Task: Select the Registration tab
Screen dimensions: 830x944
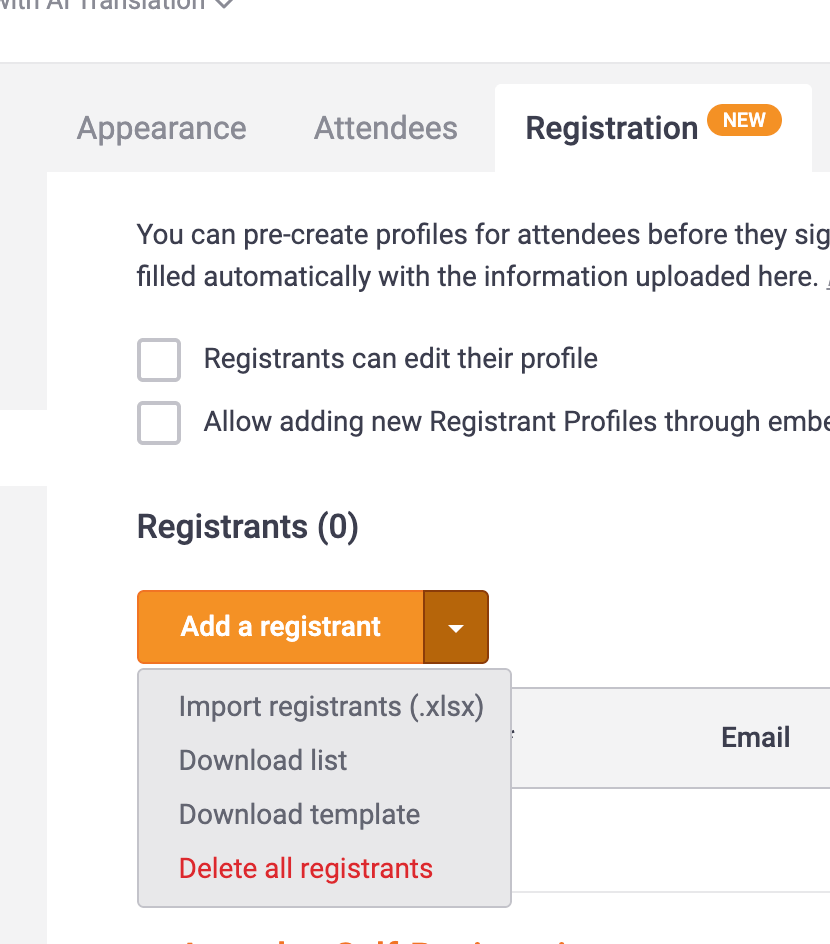Action: pyautogui.click(x=611, y=128)
